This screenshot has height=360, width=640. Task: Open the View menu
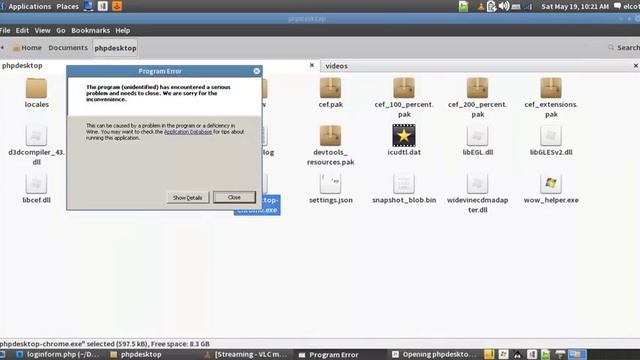point(42,31)
